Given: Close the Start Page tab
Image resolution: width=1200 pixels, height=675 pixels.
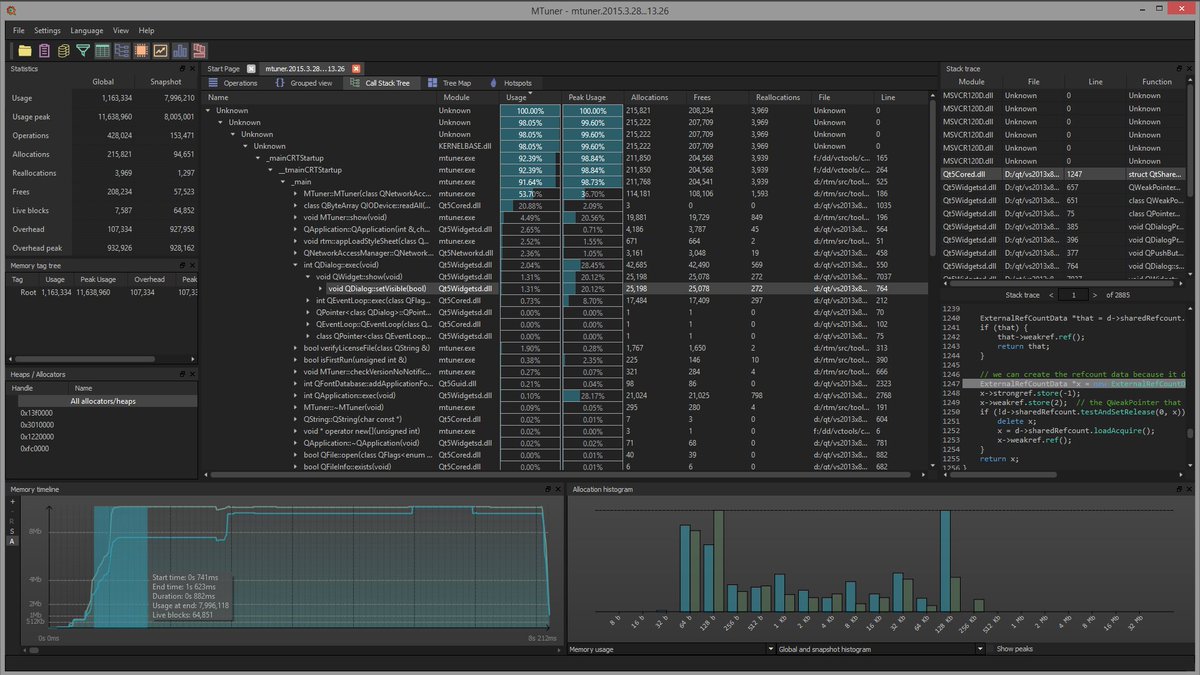Looking at the screenshot, I should pos(251,68).
